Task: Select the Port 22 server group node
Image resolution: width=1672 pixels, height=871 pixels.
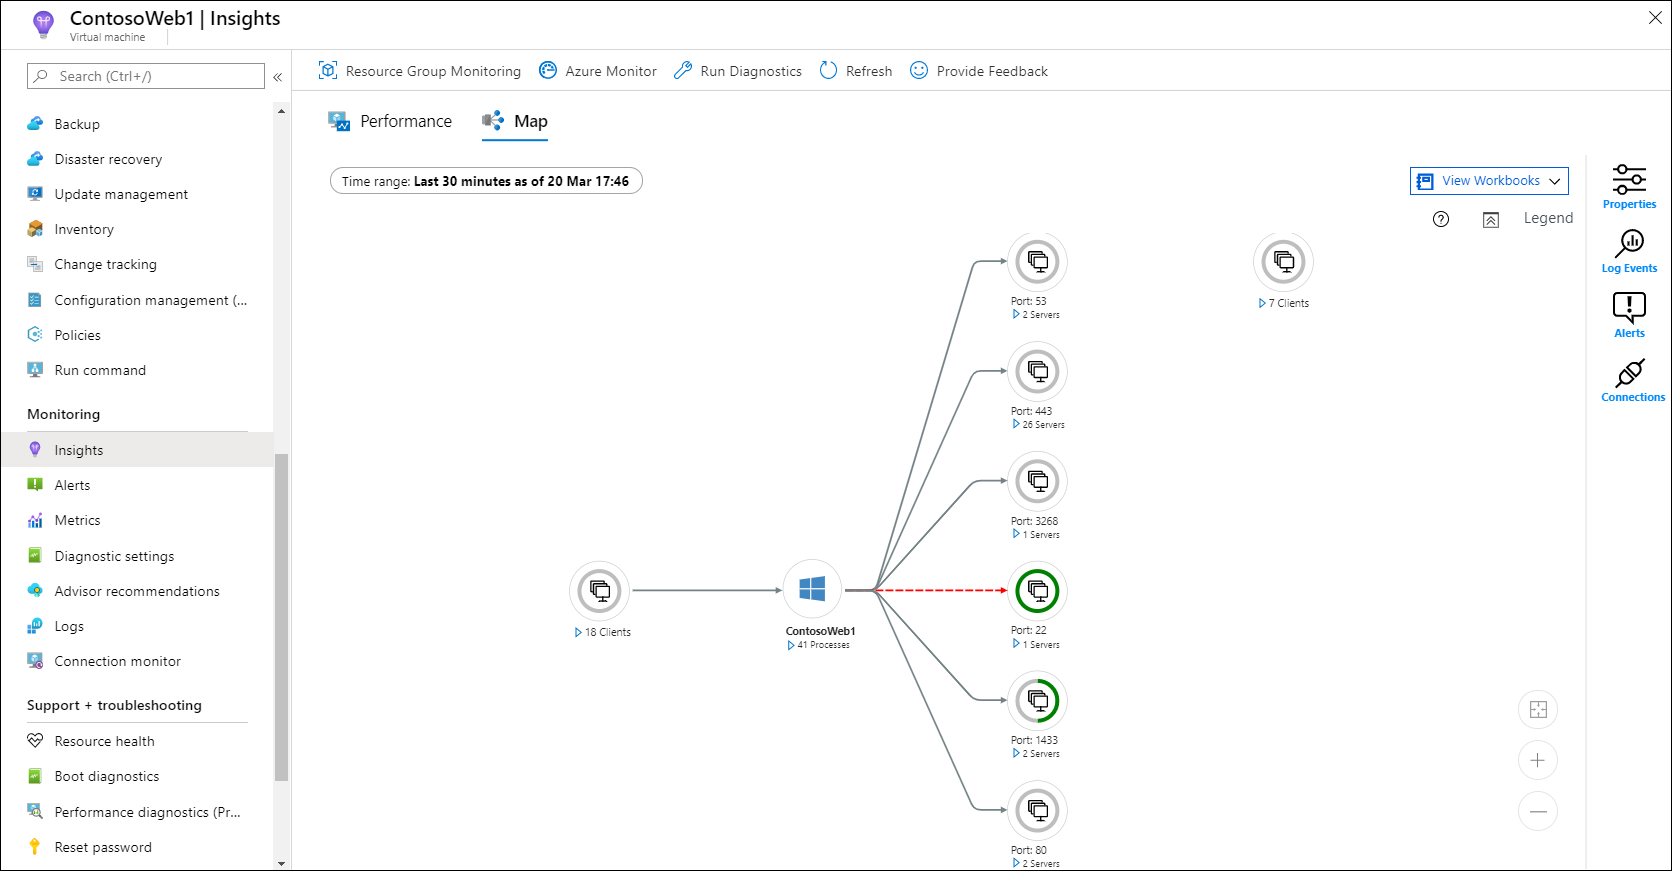Action: [1038, 591]
